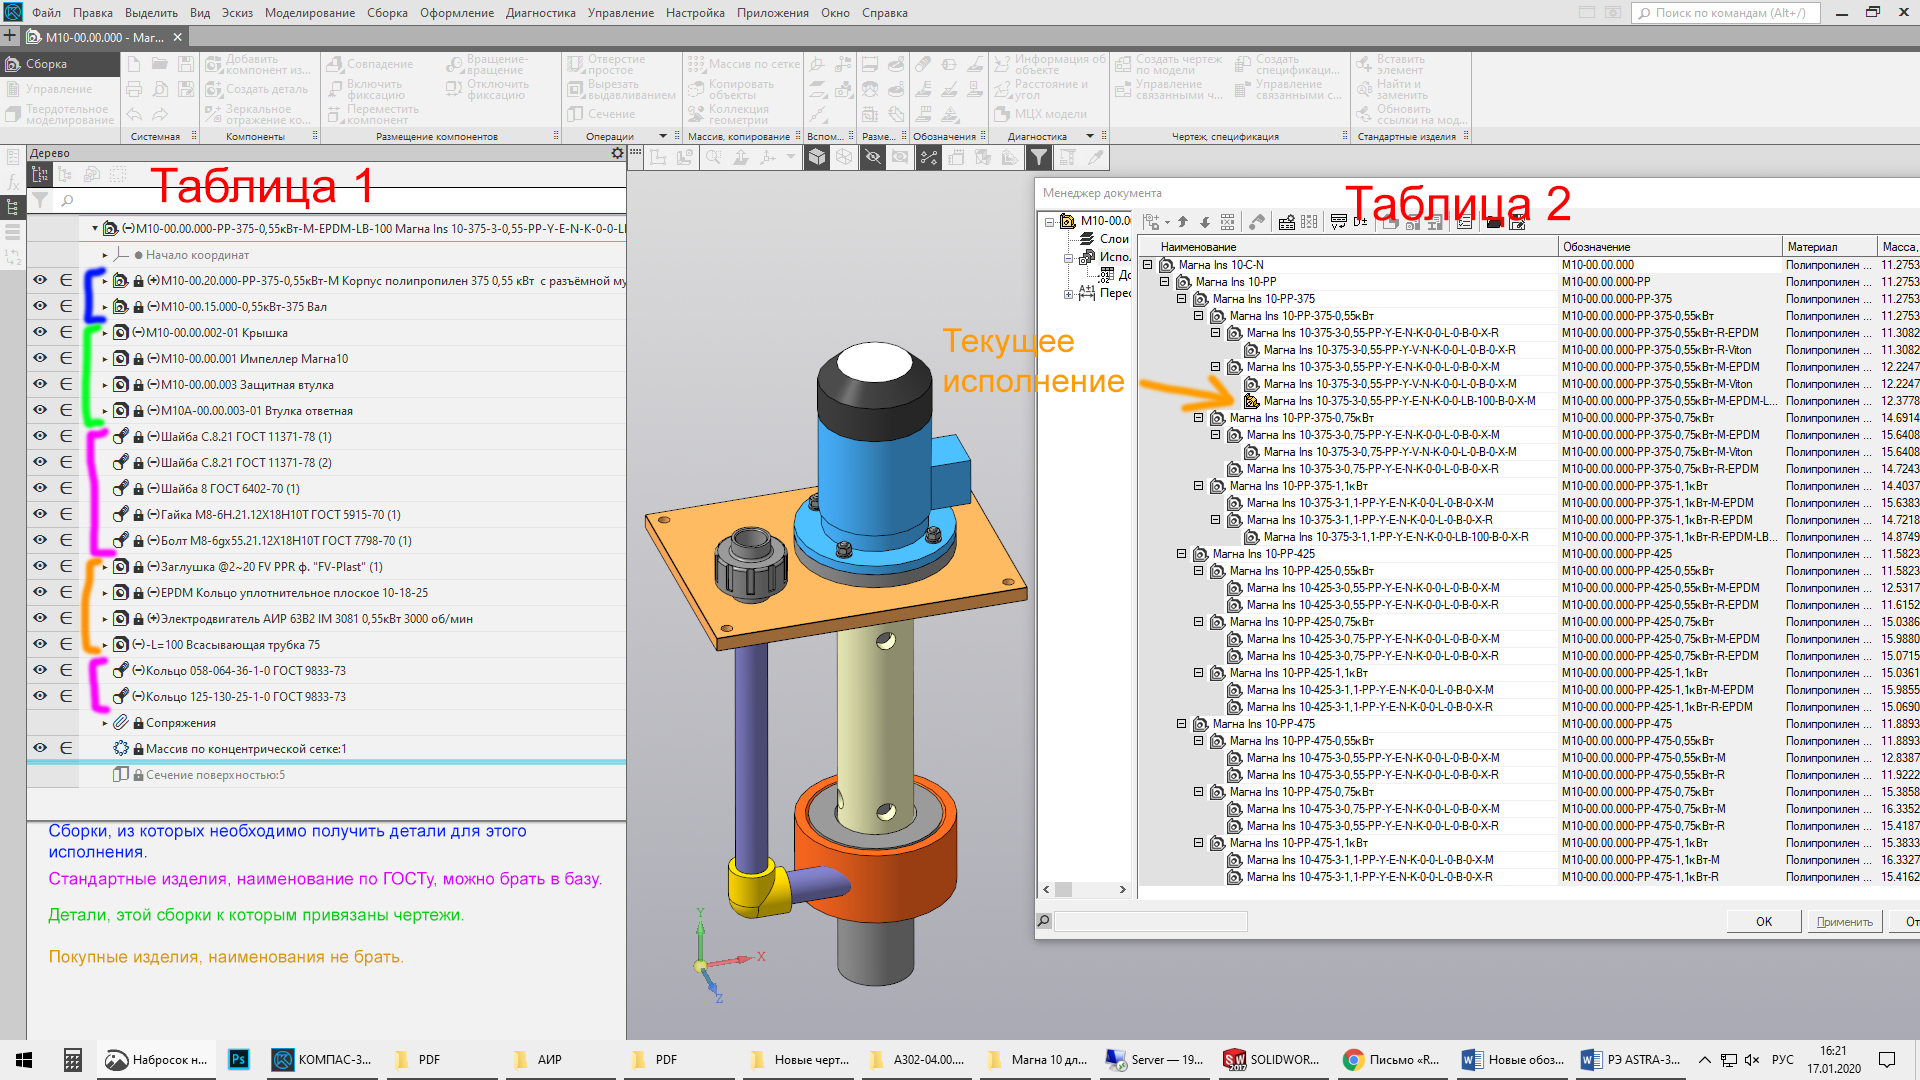Click wireframe cube display icon
The width and height of the screenshot is (1920, 1080).
tap(845, 157)
